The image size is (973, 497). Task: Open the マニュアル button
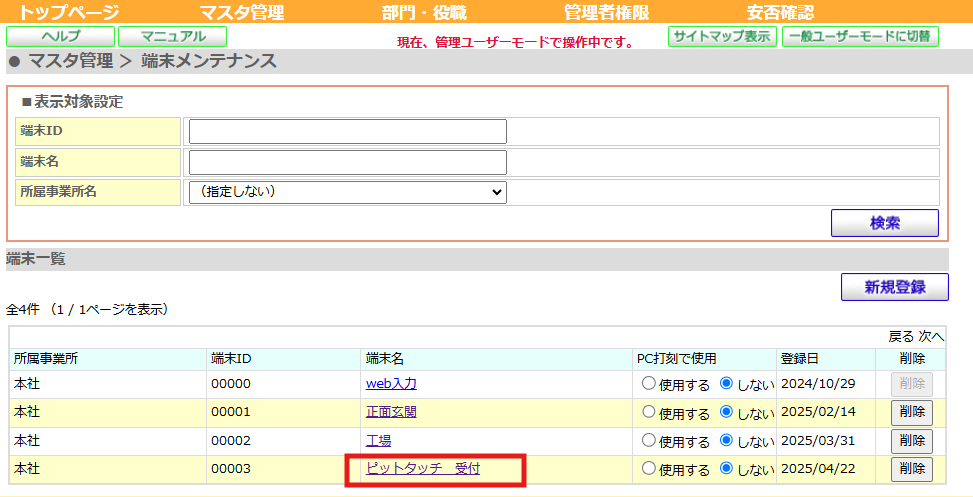coord(172,37)
